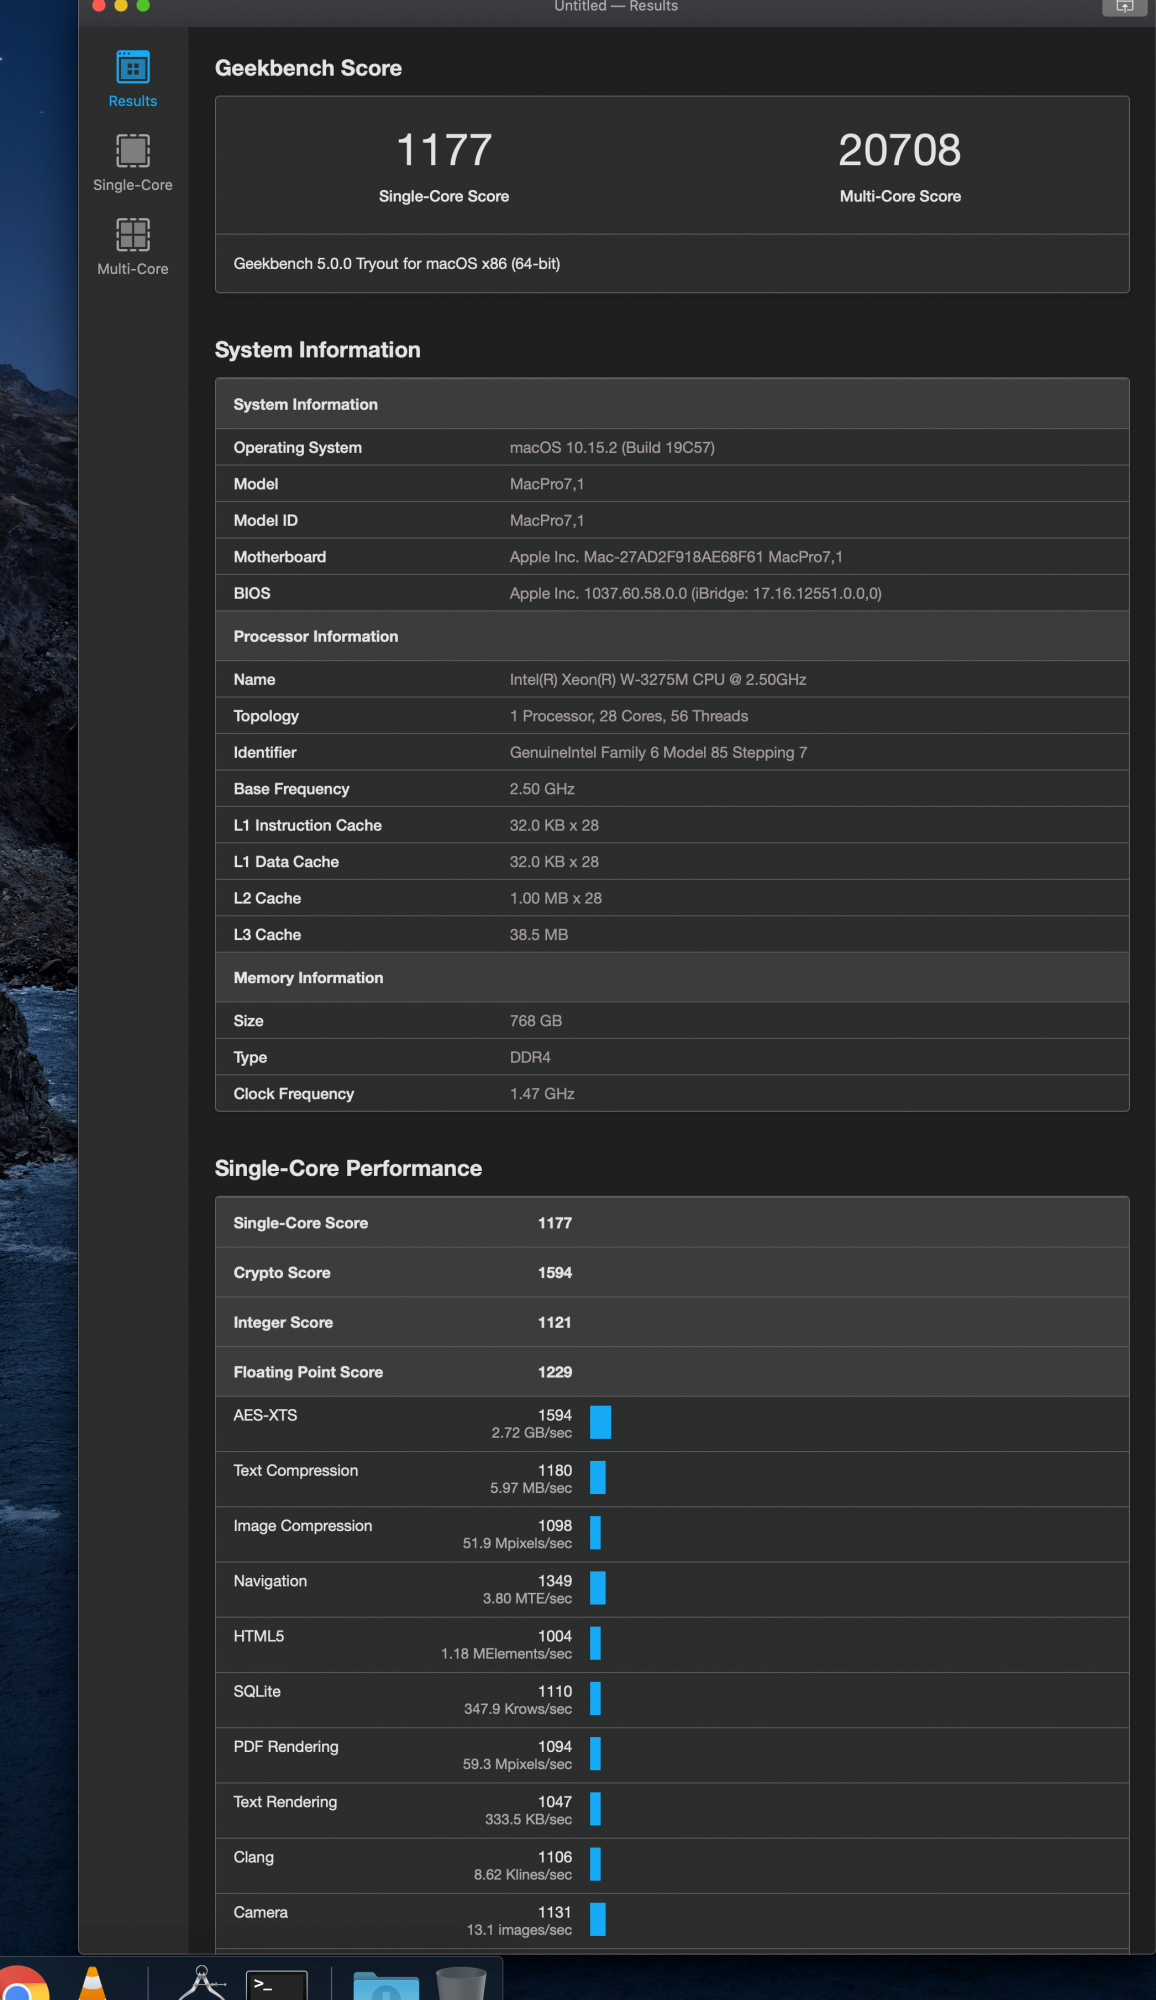Click the large 20708 multi-core score number
Screen dimensions: 1156x2000
[x=900, y=151]
